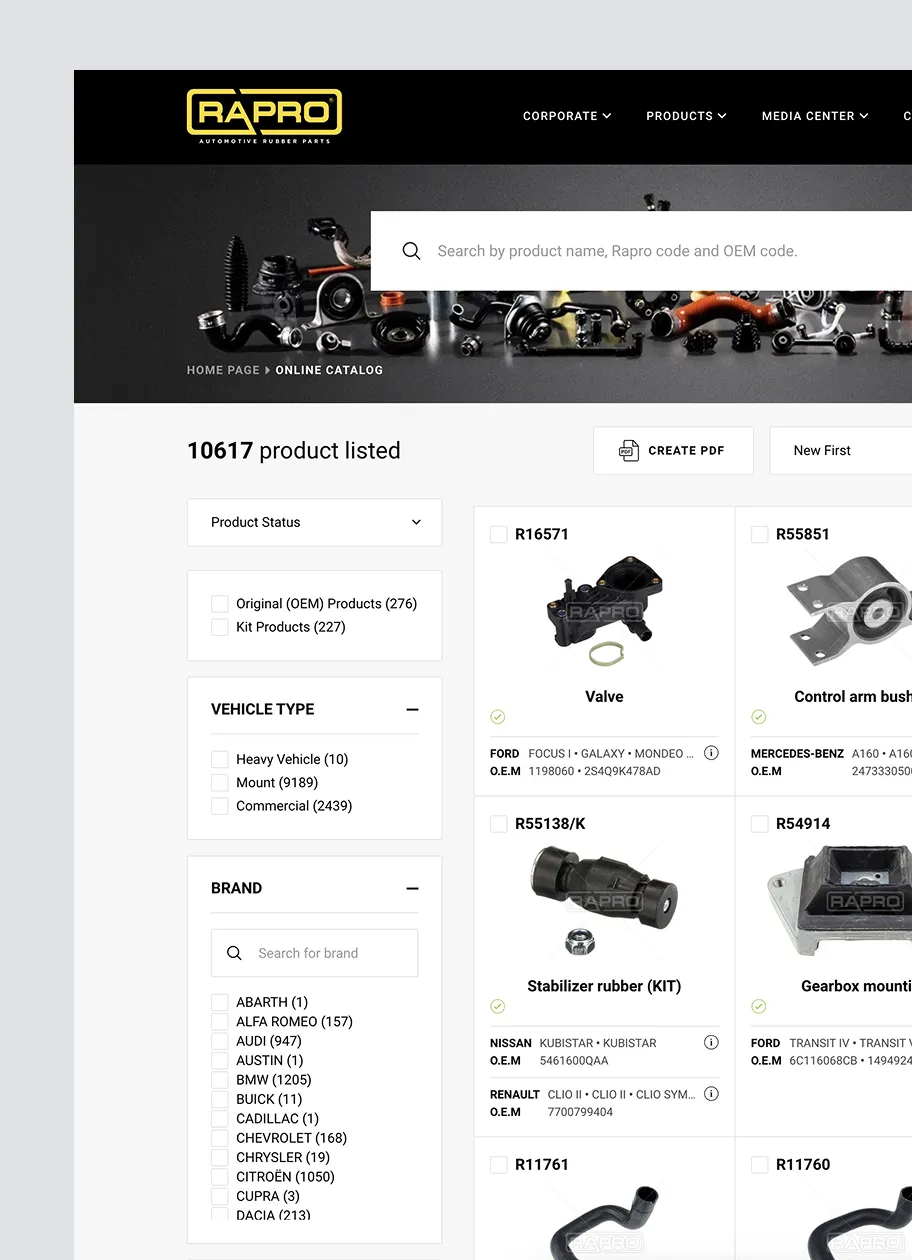Enable the Heavy Vehicle filter

coord(220,760)
